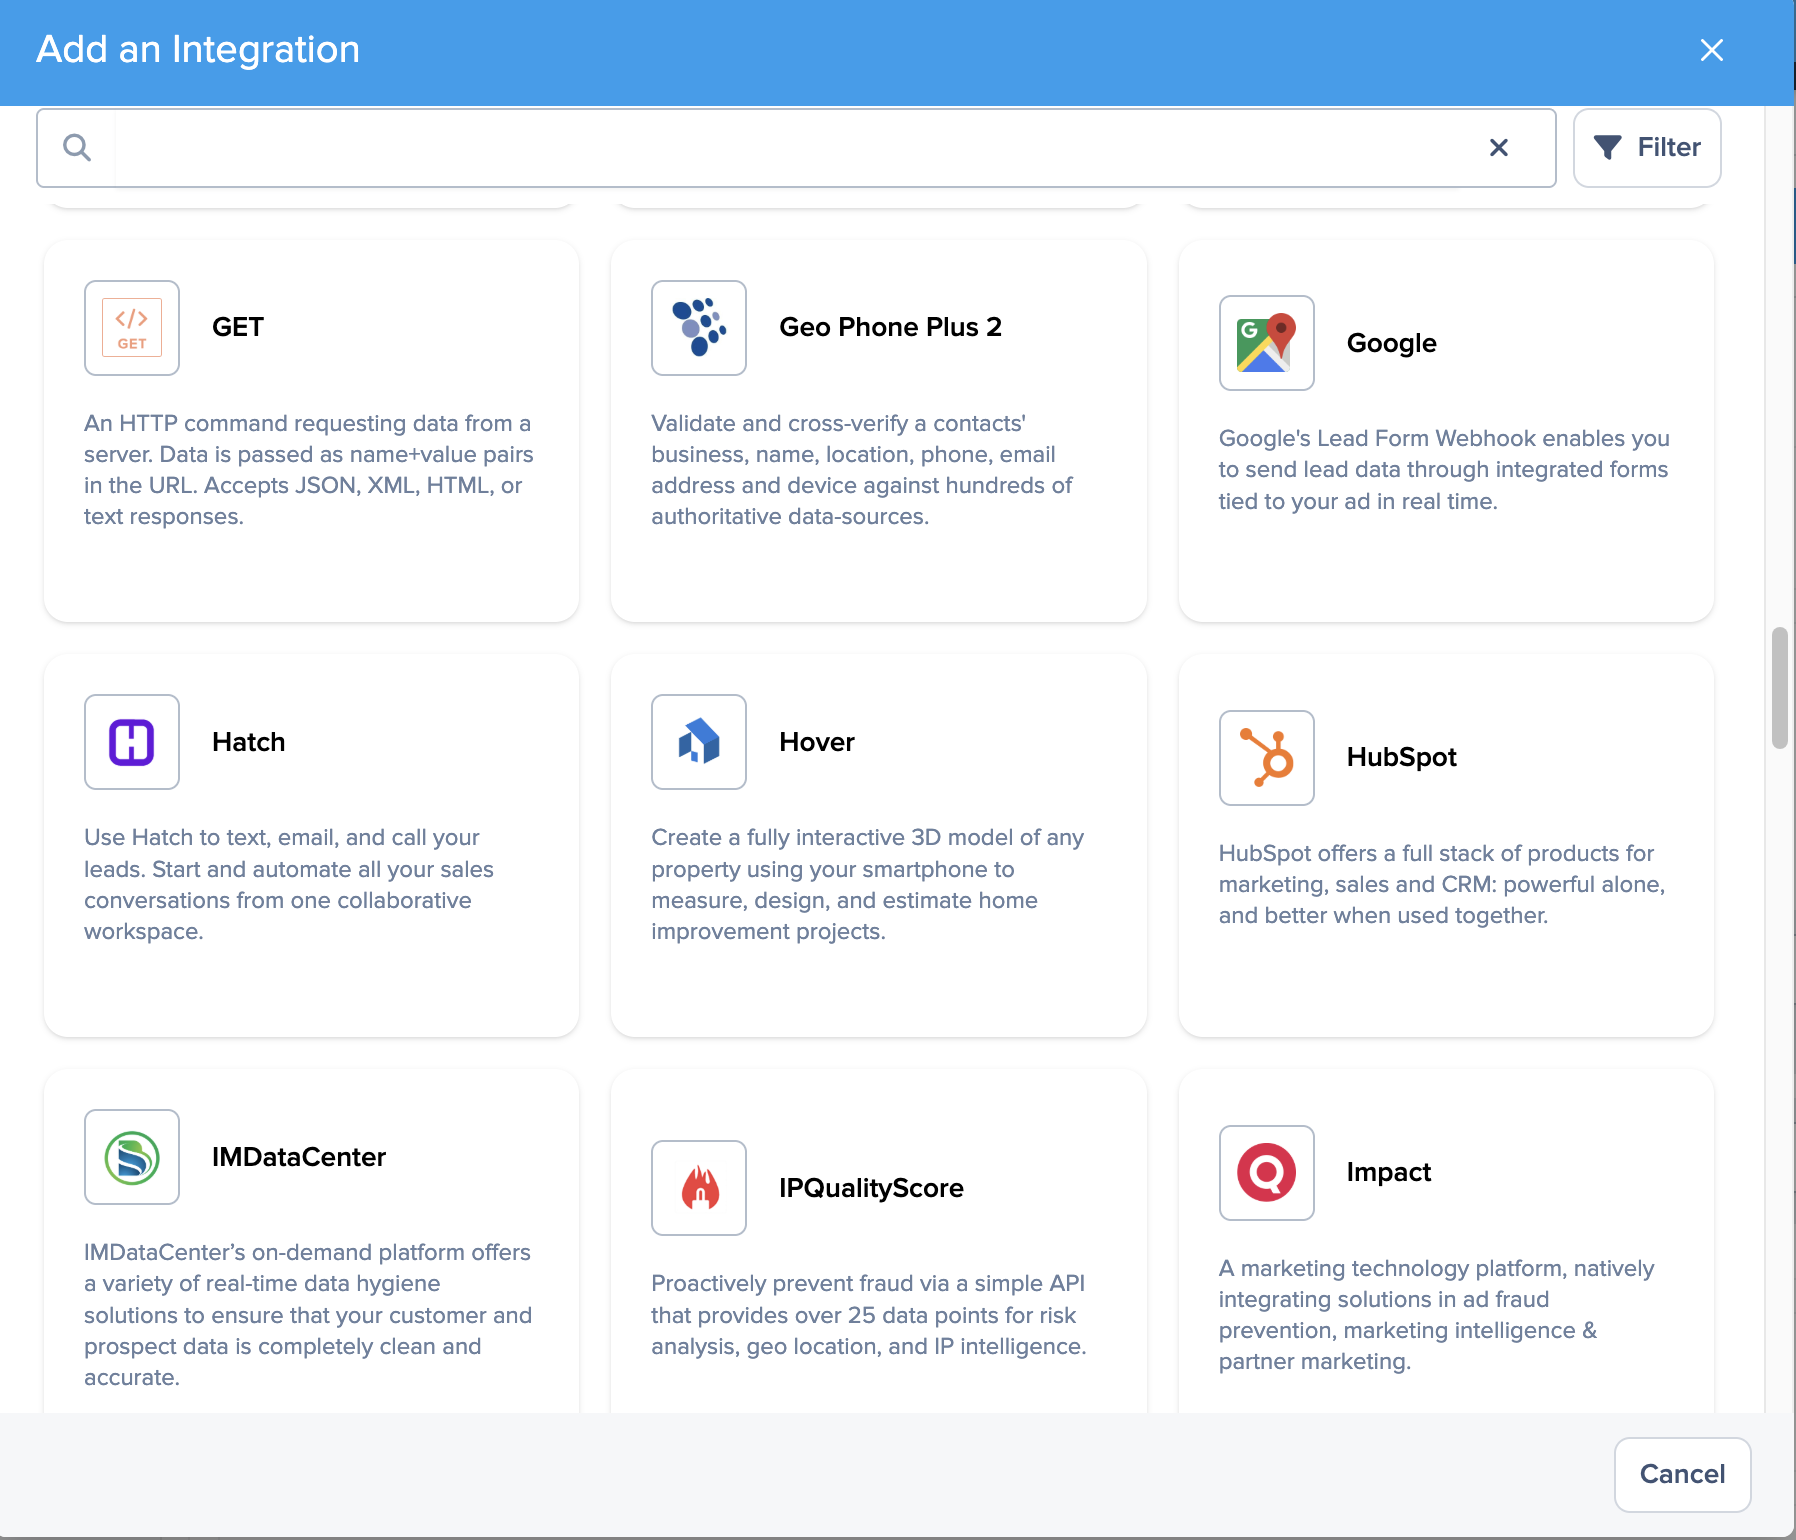1796x1540 pixels.
Task: Choose the purple Hatch logo icon
Action: (x=132, y=742)
